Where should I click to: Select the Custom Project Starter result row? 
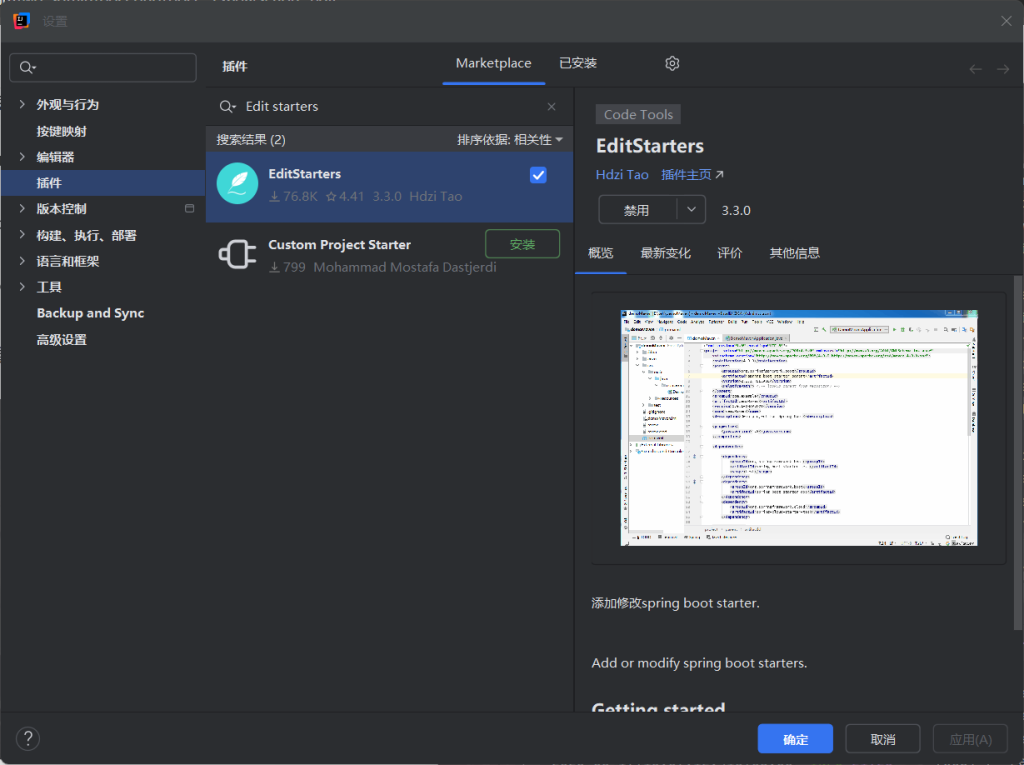click(x=390, y=255)
